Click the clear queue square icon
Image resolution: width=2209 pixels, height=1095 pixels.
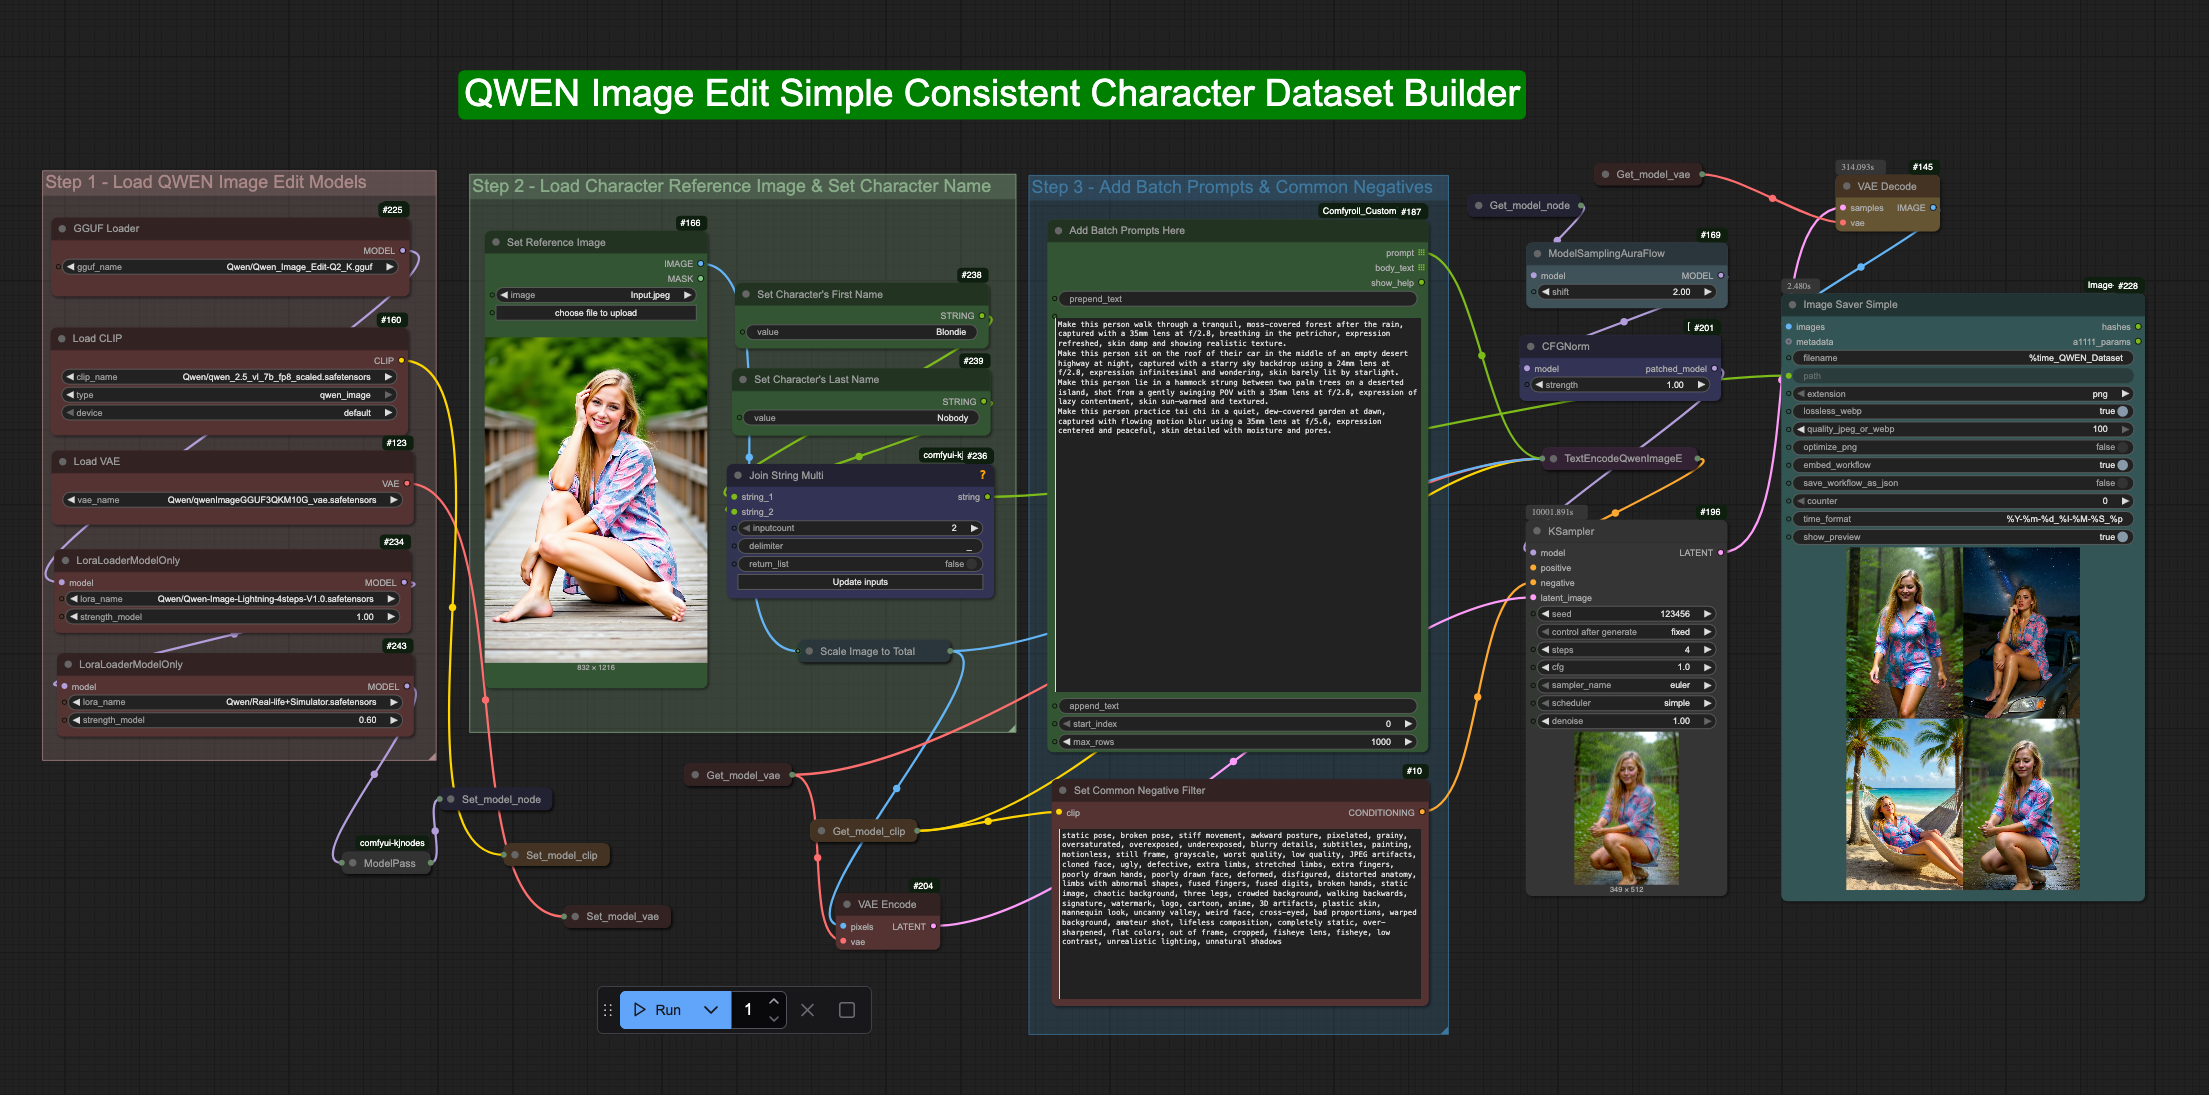point(847,1010)
